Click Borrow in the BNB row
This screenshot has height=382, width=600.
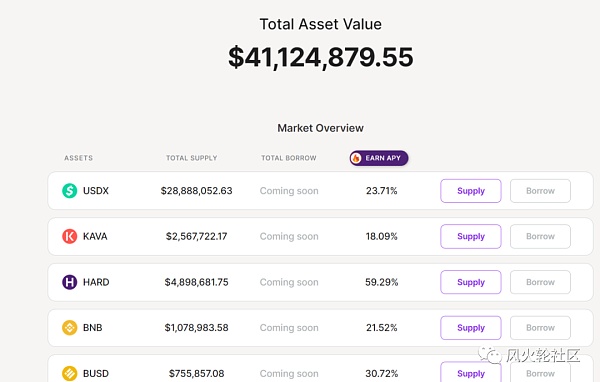pos(540,328)
